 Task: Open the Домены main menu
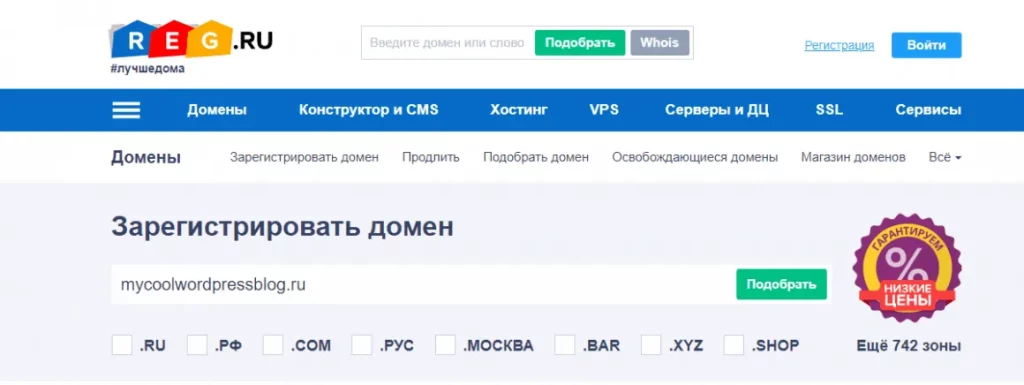217,110
